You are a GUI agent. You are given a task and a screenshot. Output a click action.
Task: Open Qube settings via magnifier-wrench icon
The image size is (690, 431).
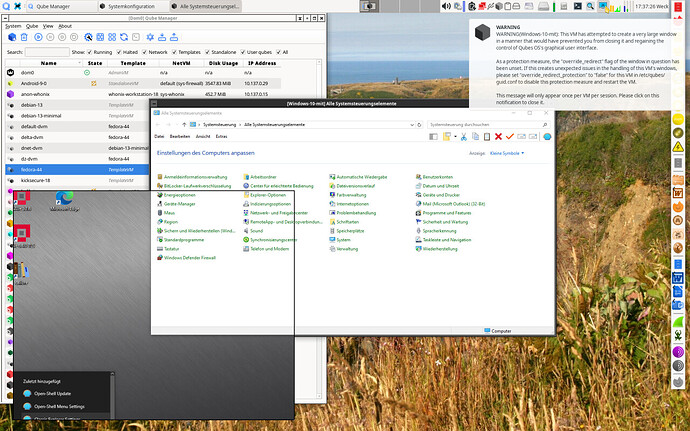pos(88,37)
